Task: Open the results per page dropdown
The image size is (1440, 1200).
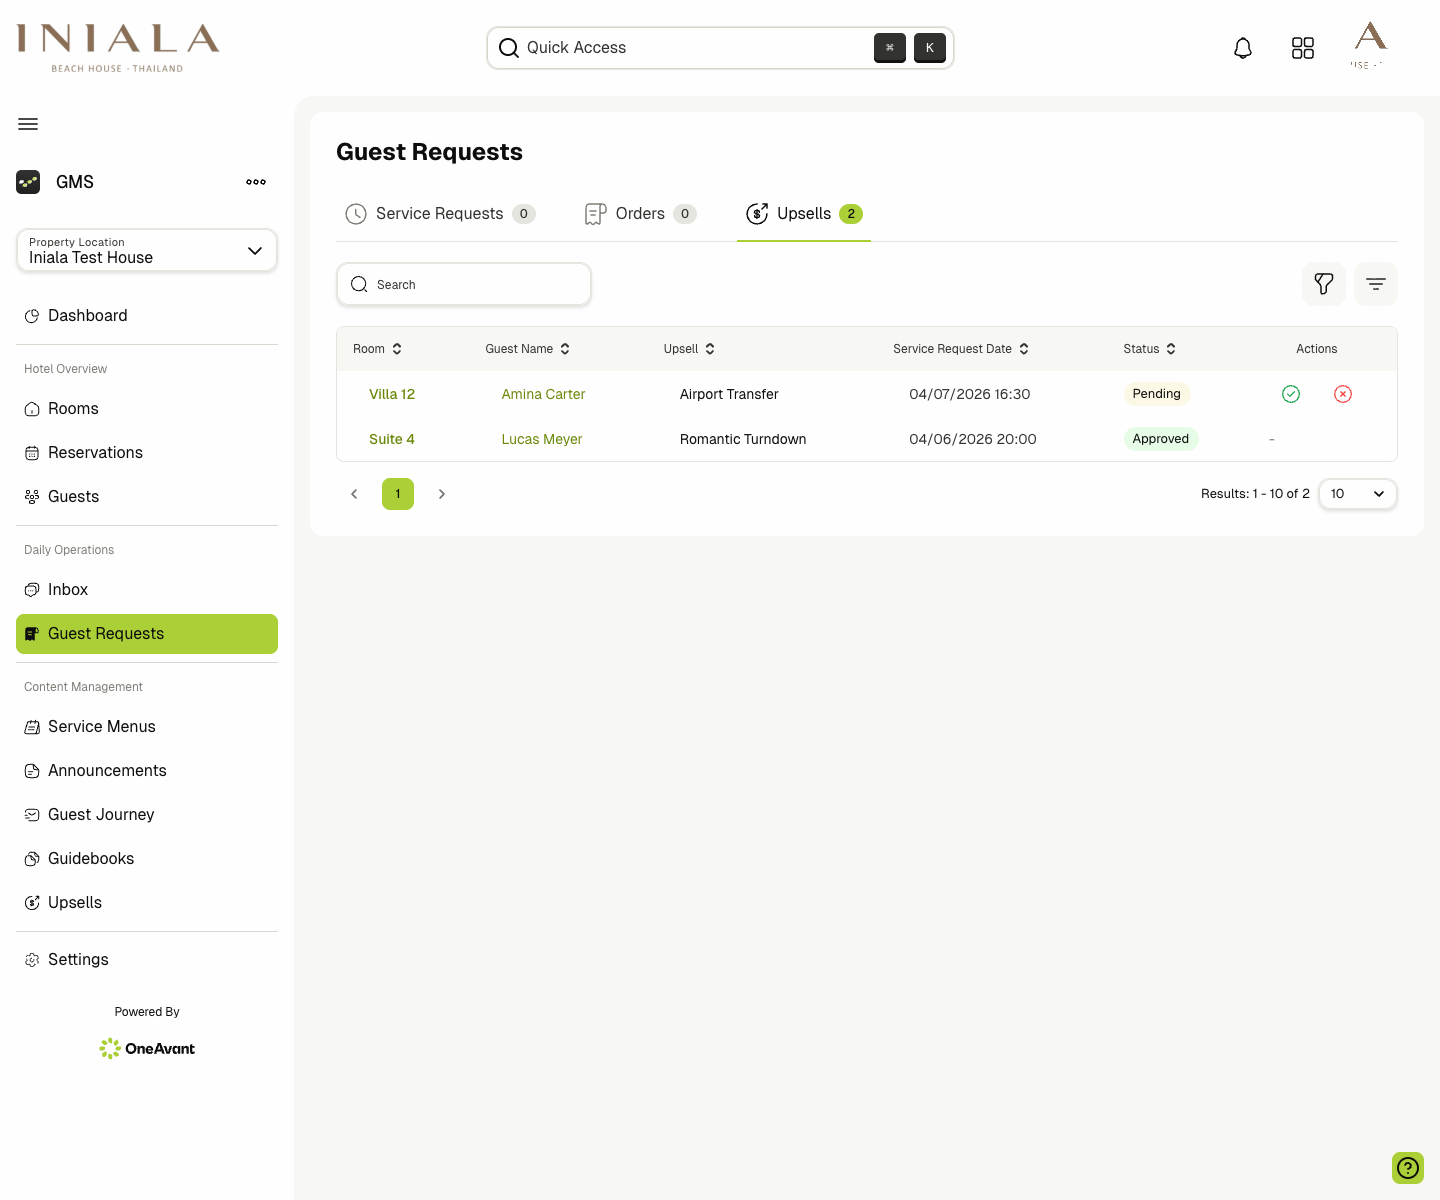Action: coord(1357,494)
